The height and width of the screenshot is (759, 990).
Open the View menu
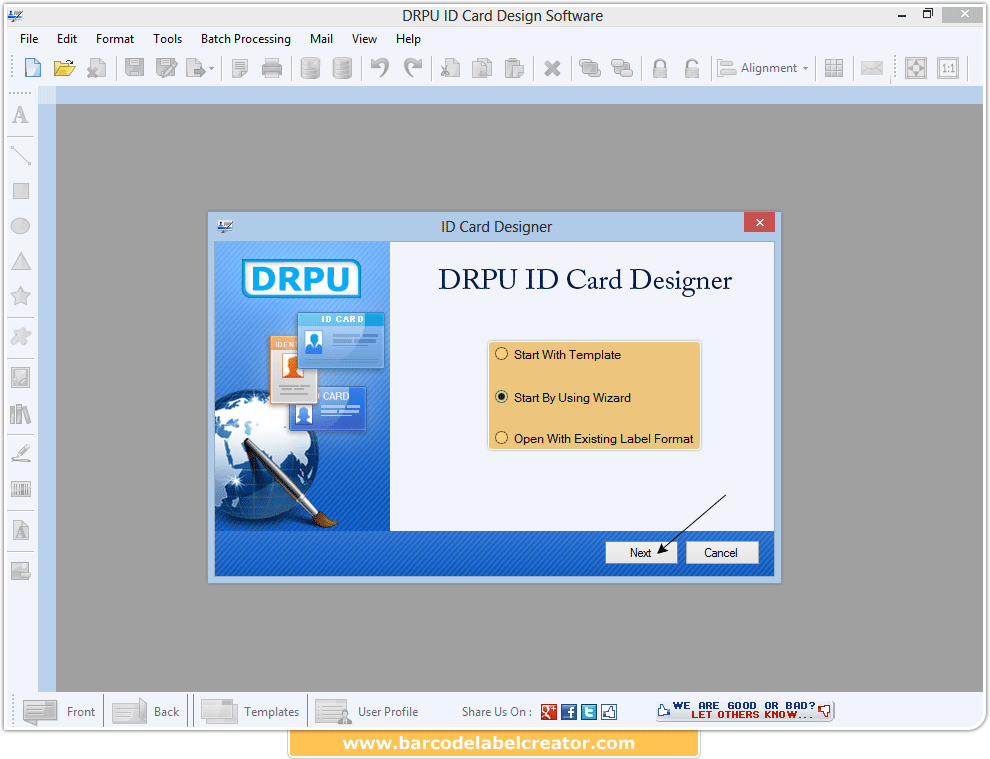[364, 39]
